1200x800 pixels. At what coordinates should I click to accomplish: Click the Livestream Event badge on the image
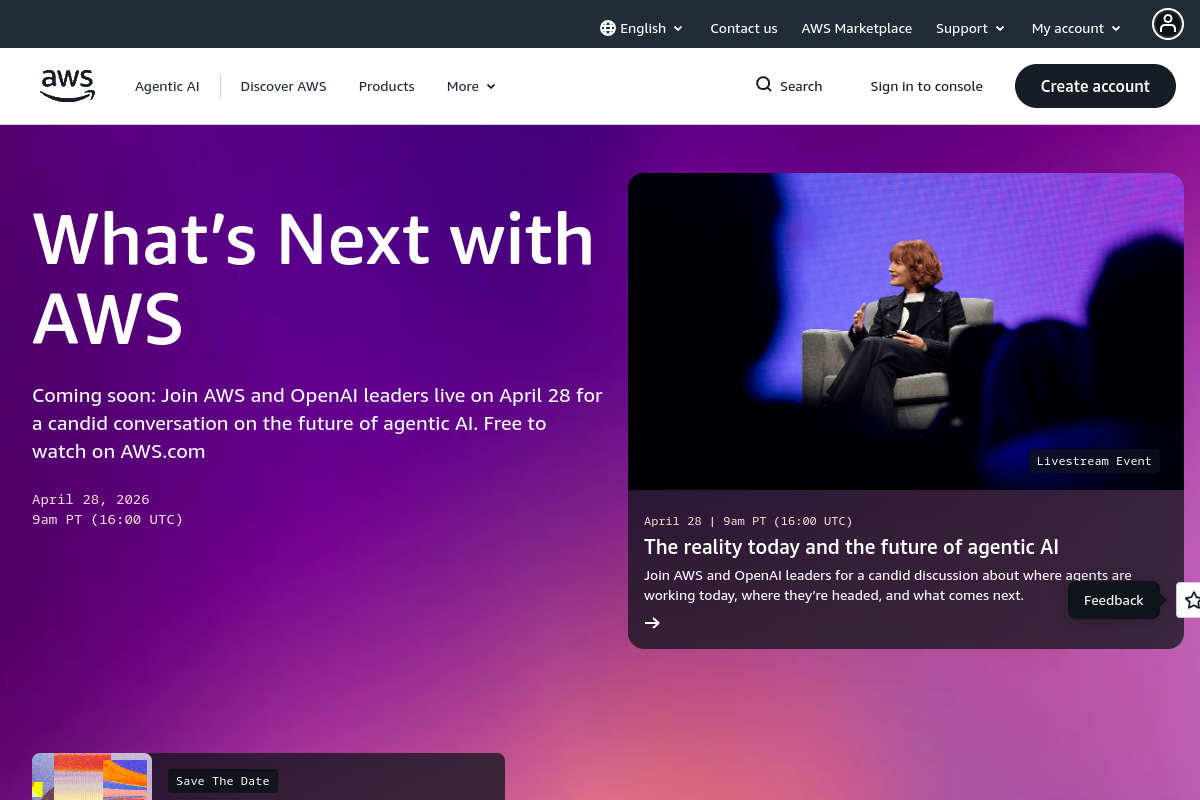point(1094,461)
